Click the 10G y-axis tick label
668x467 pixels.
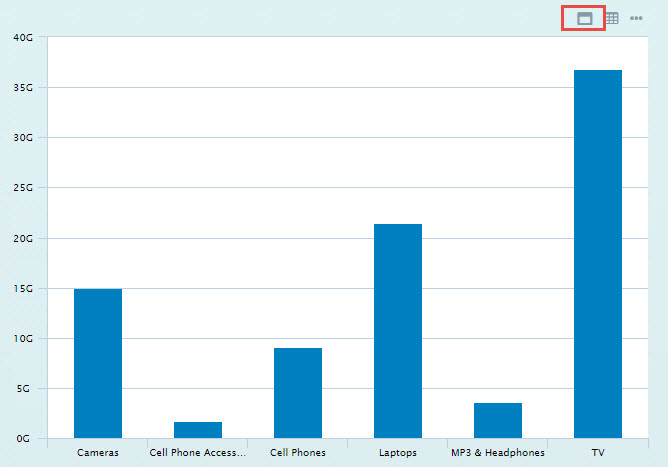point(22,338)
